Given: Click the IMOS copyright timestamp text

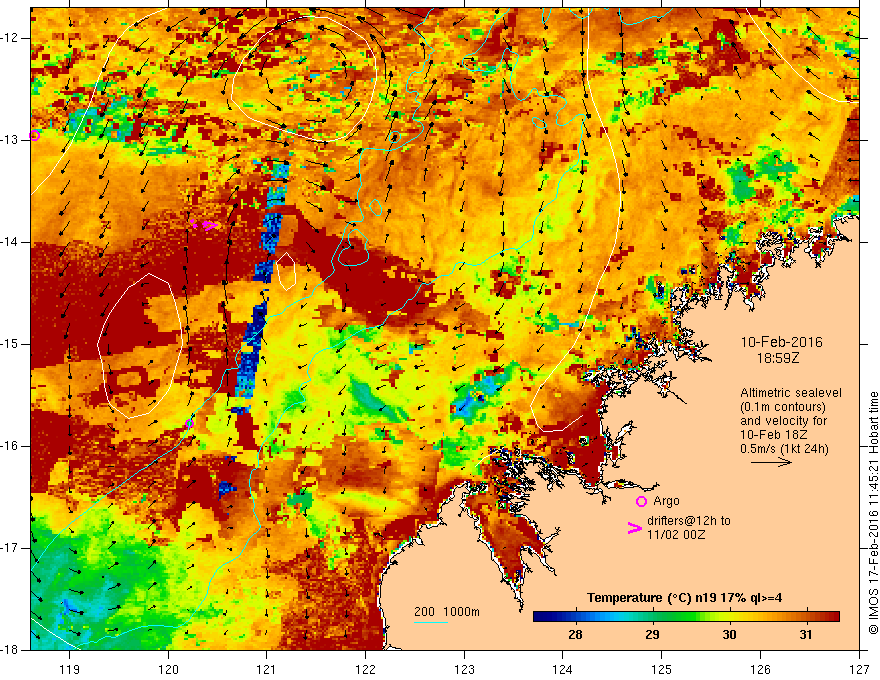Looking at the screenshot, I should click(x=873, y=513).
